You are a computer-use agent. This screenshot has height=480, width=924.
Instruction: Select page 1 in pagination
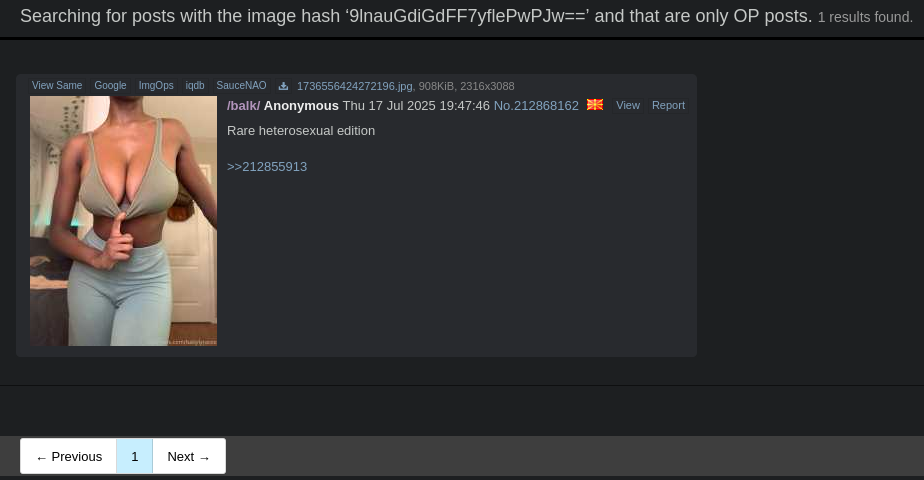point(134,456)
